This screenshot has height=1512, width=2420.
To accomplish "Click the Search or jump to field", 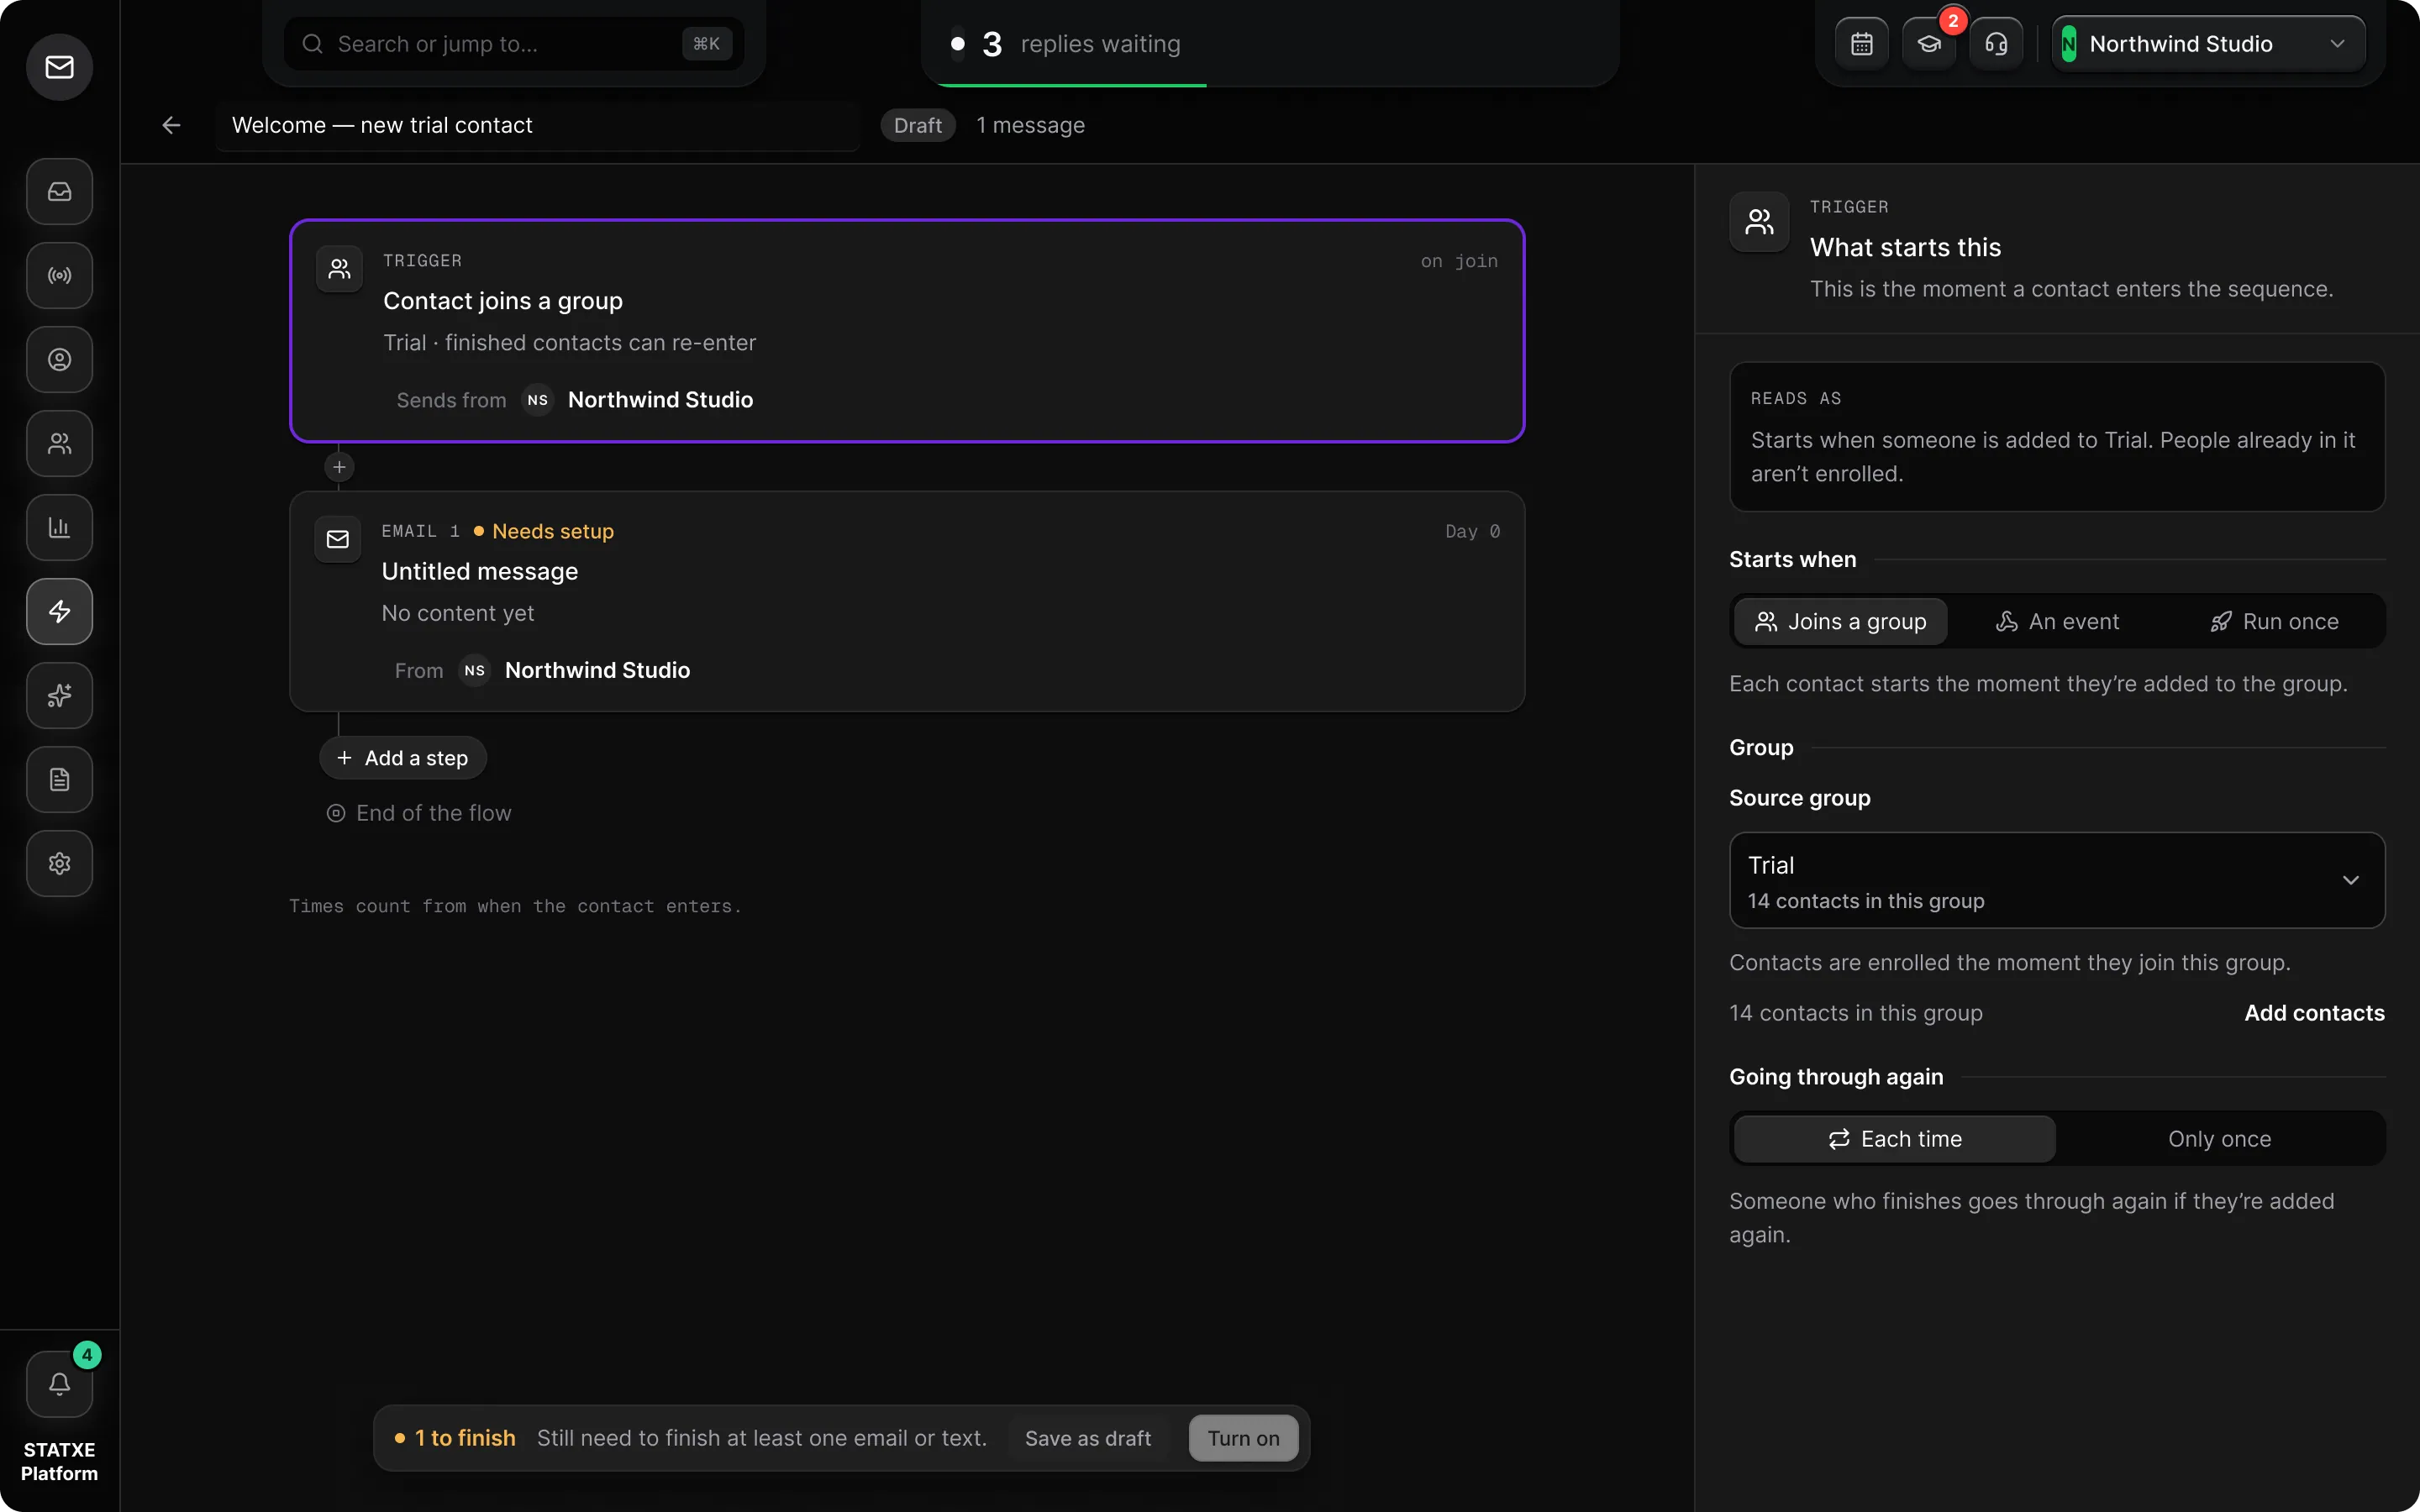I will tap(514, 44).
